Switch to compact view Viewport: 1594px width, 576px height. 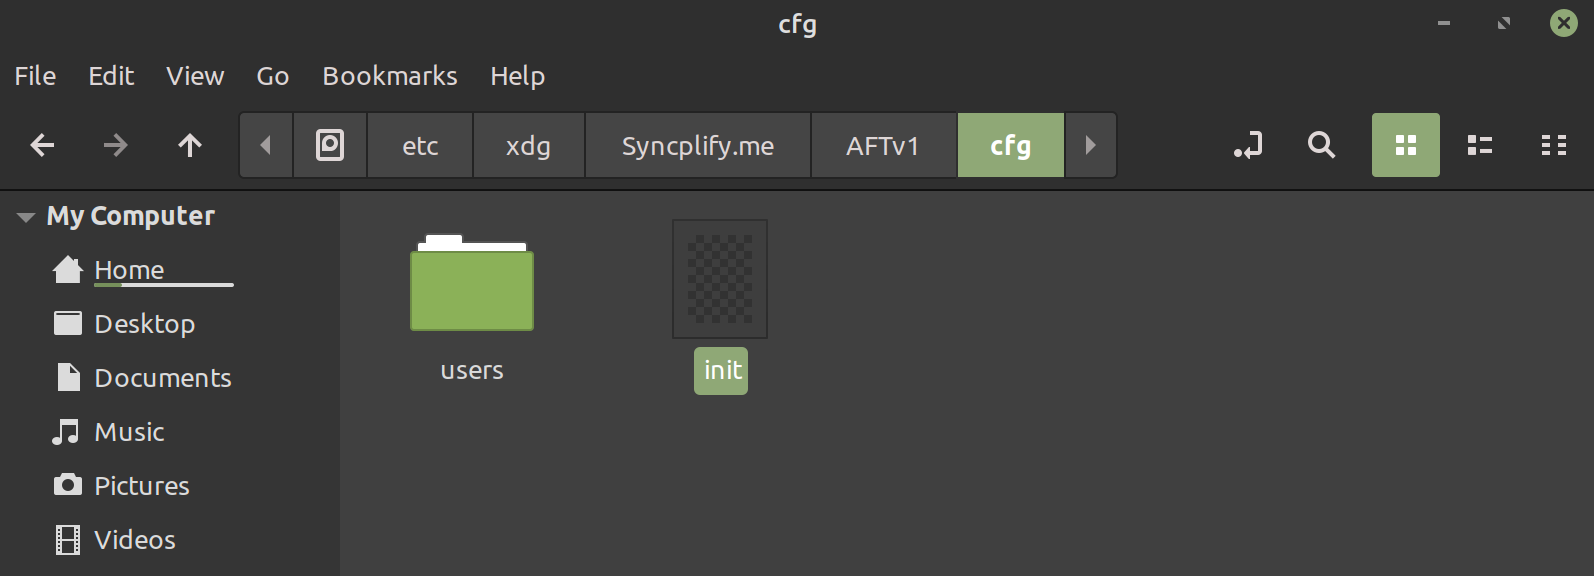tap(1554, 145)
